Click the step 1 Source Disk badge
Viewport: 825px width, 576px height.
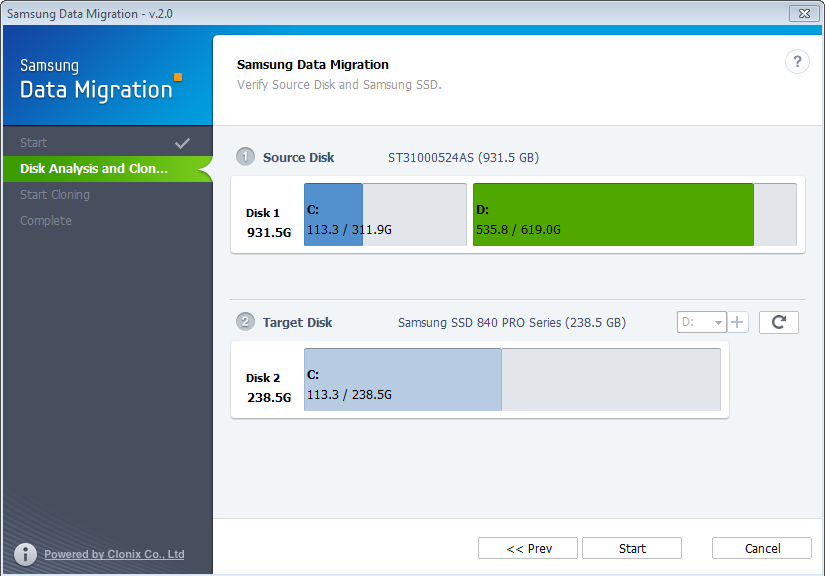click(245, 157)
